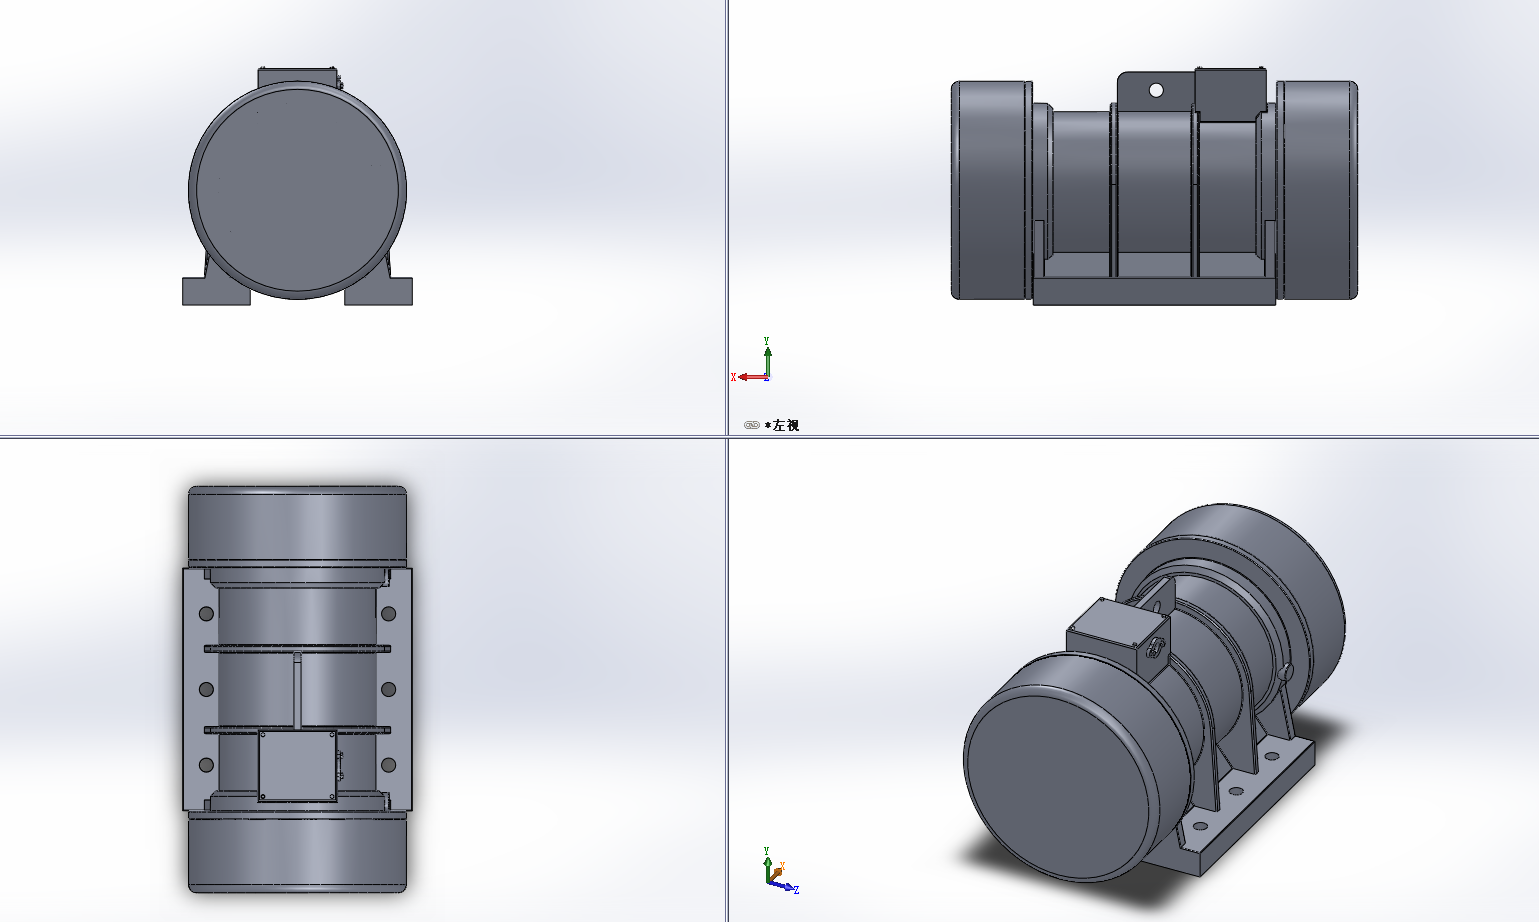Select the lifting lug hole in the left view

[1156, 90]
